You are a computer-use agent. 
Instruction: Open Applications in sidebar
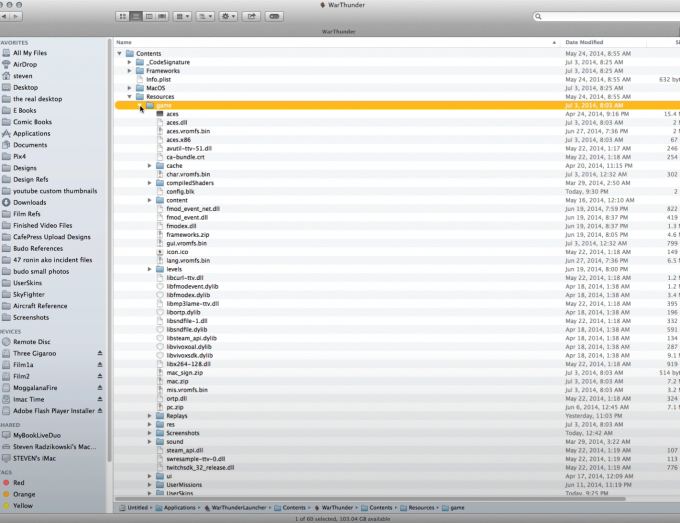[x=32, y=134]
